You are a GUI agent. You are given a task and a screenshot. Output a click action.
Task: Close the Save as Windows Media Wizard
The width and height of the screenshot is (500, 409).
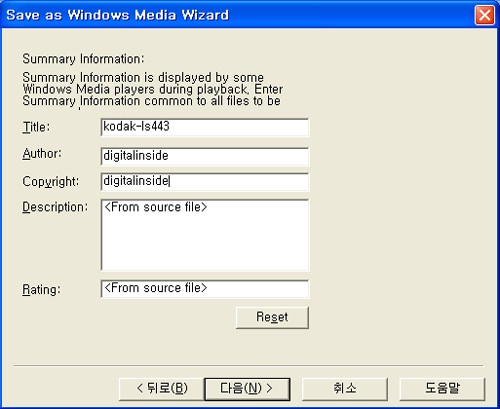point(484,15)
